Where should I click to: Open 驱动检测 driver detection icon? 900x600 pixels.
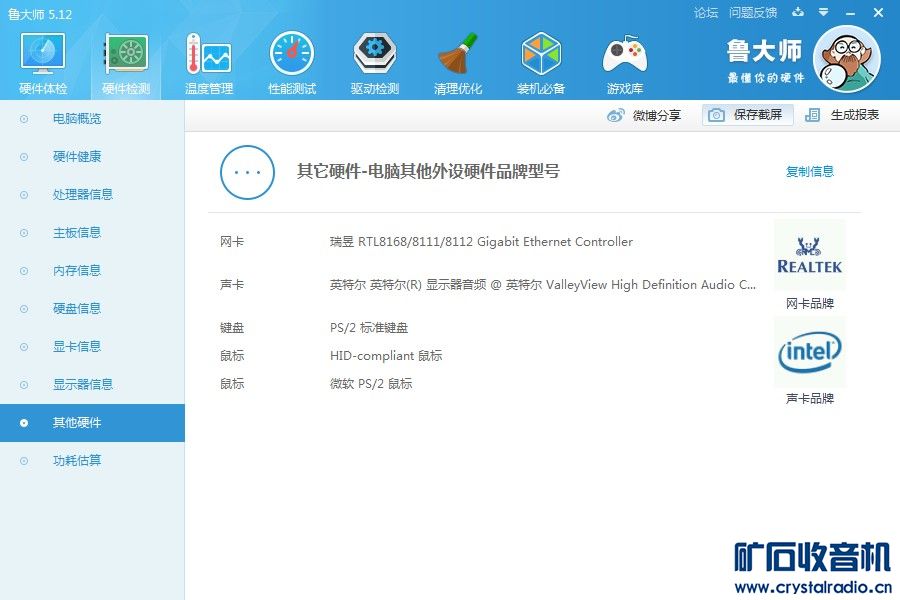point(375,53)
